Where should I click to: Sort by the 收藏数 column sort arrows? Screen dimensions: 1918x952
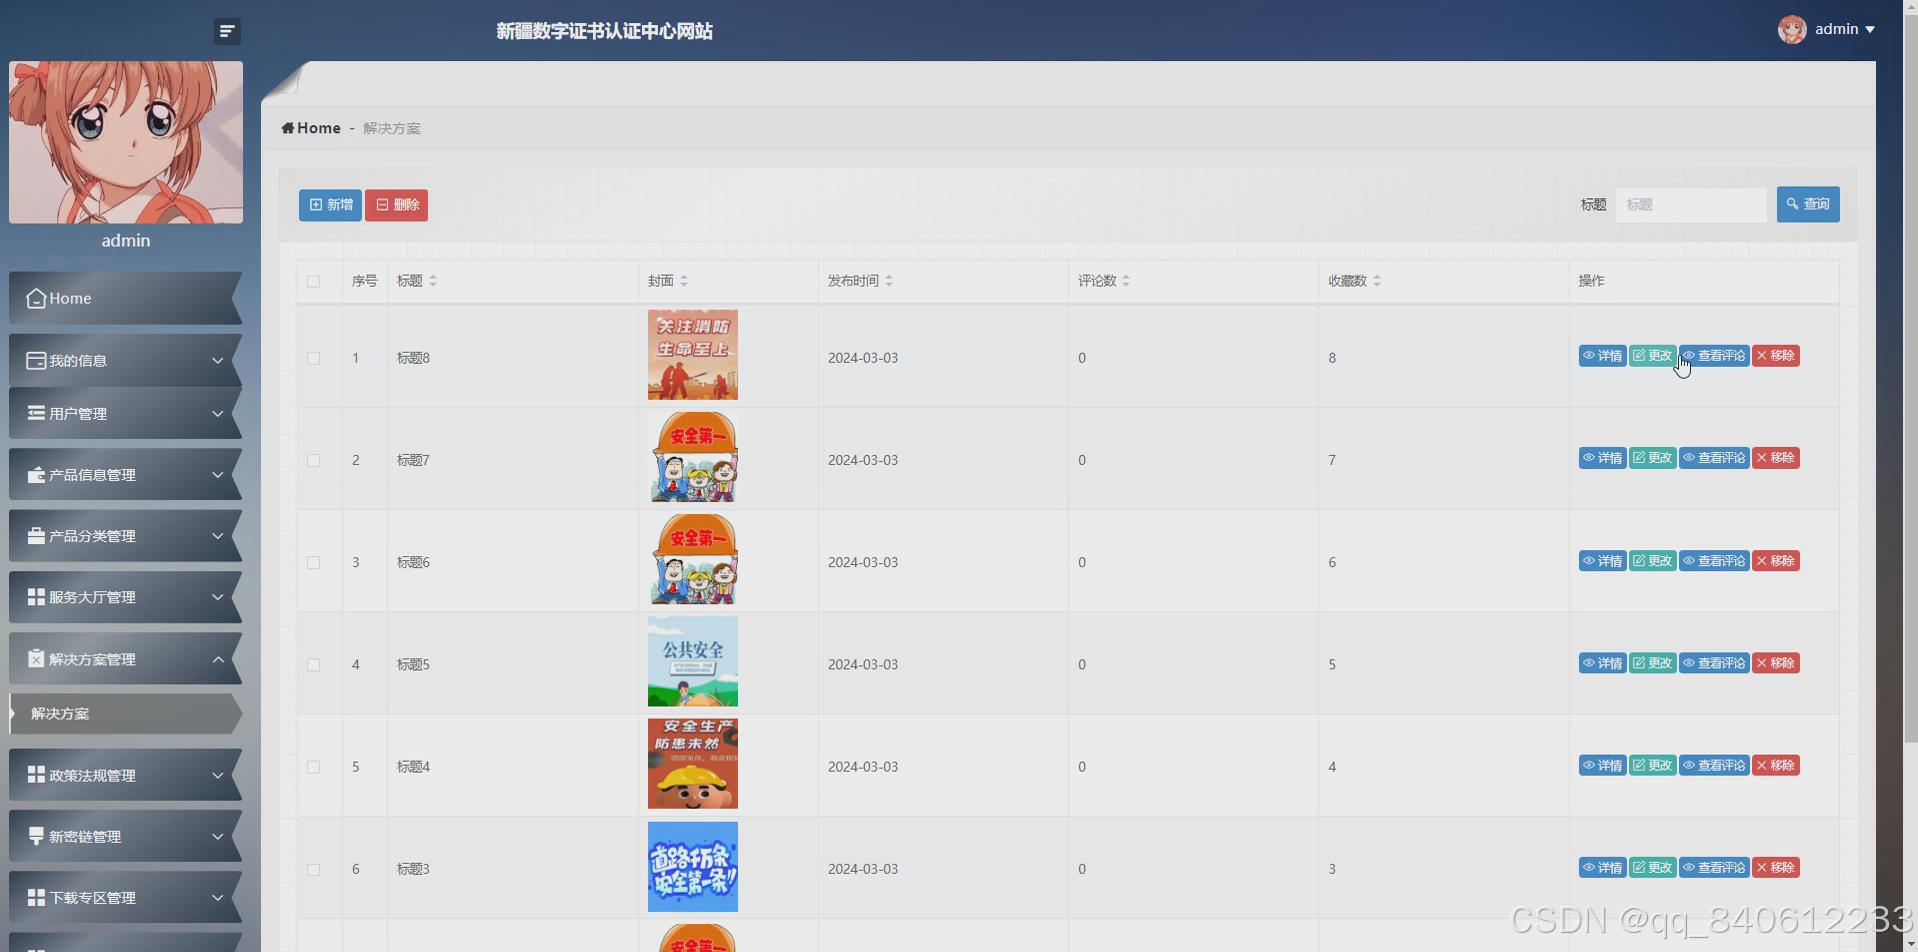click(x=1377, y=281)
